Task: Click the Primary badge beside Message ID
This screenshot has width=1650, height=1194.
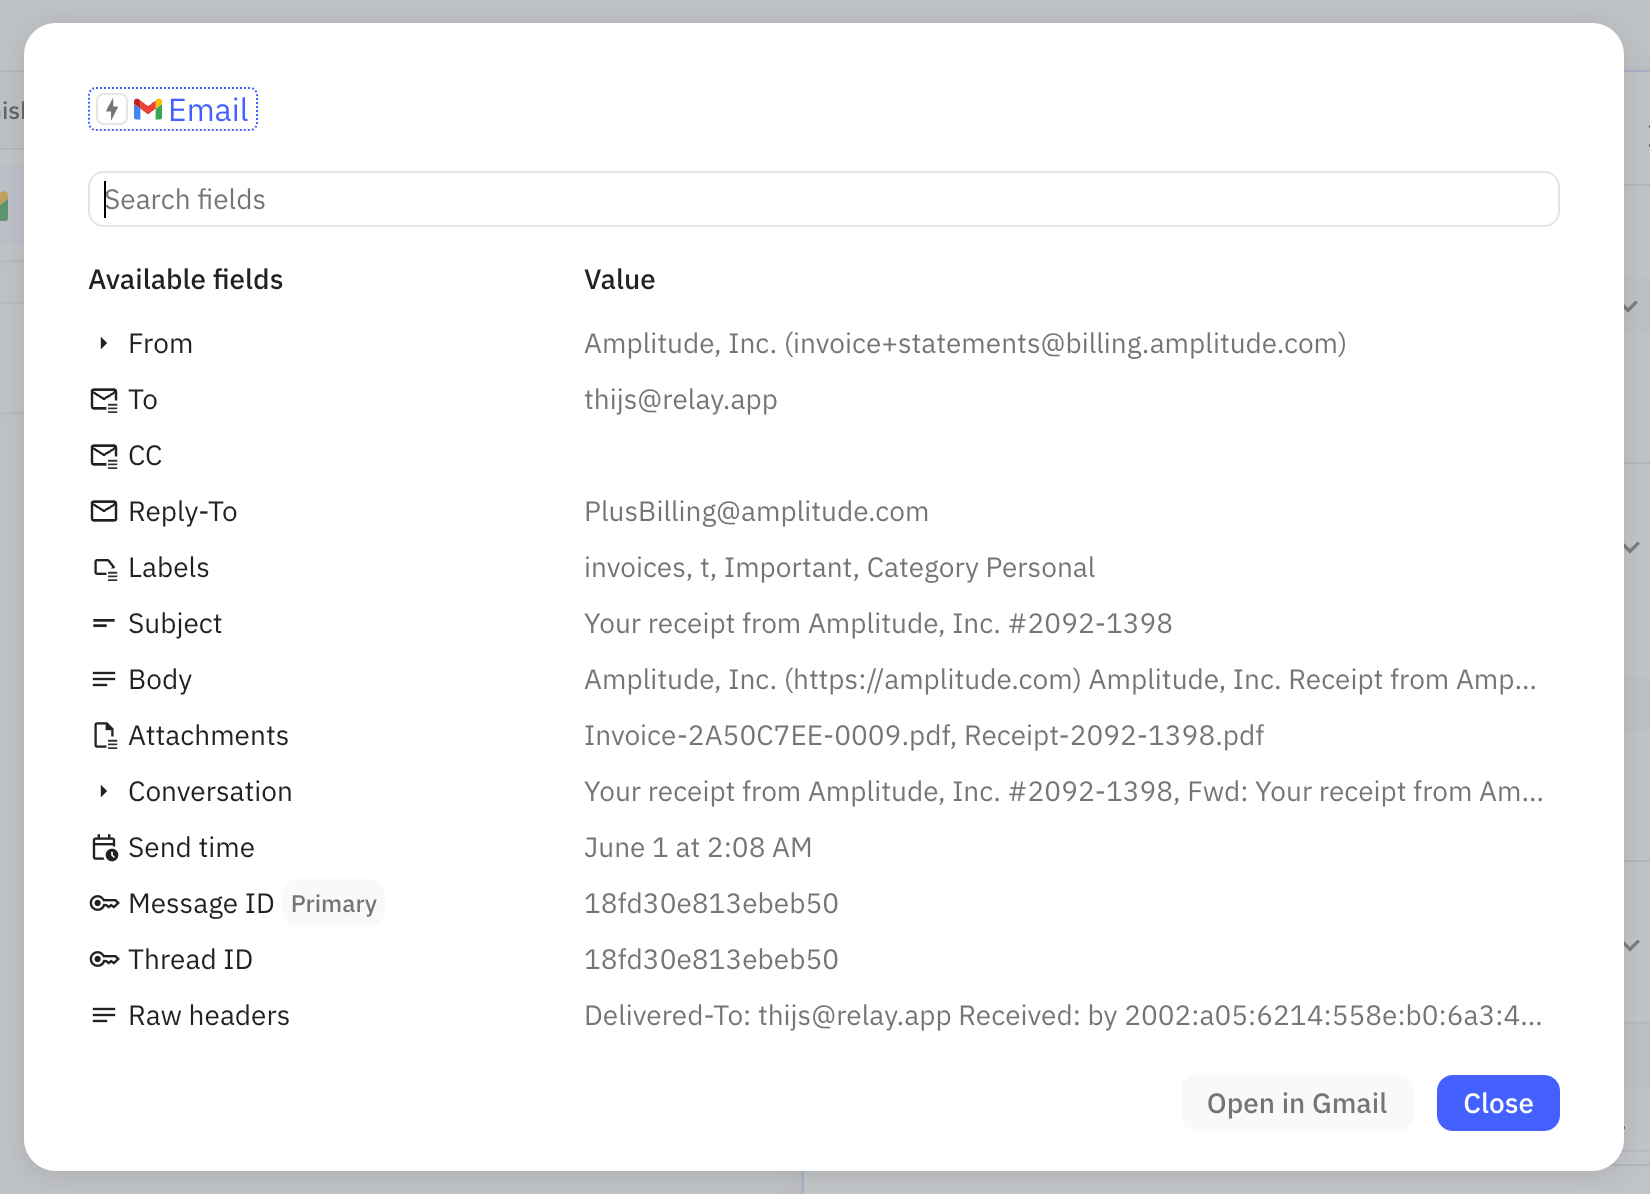Action: [334, 904]
